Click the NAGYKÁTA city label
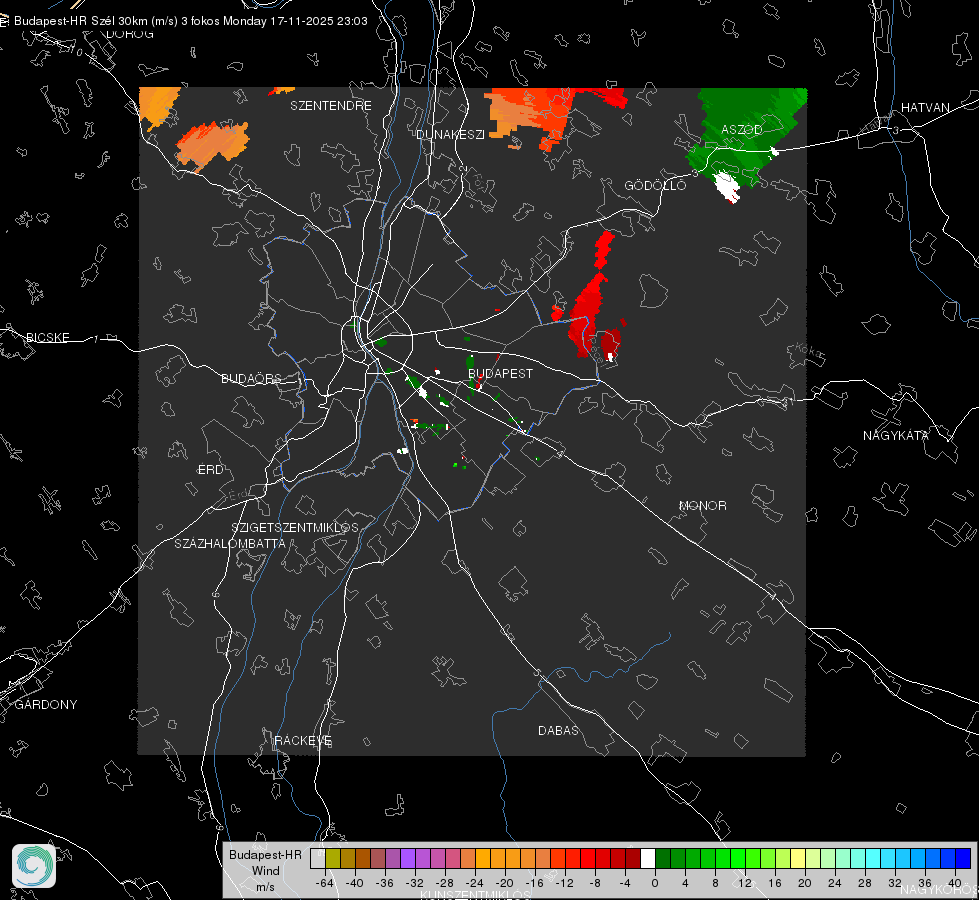This screenshot has height=900, width=979. [895, 436]
